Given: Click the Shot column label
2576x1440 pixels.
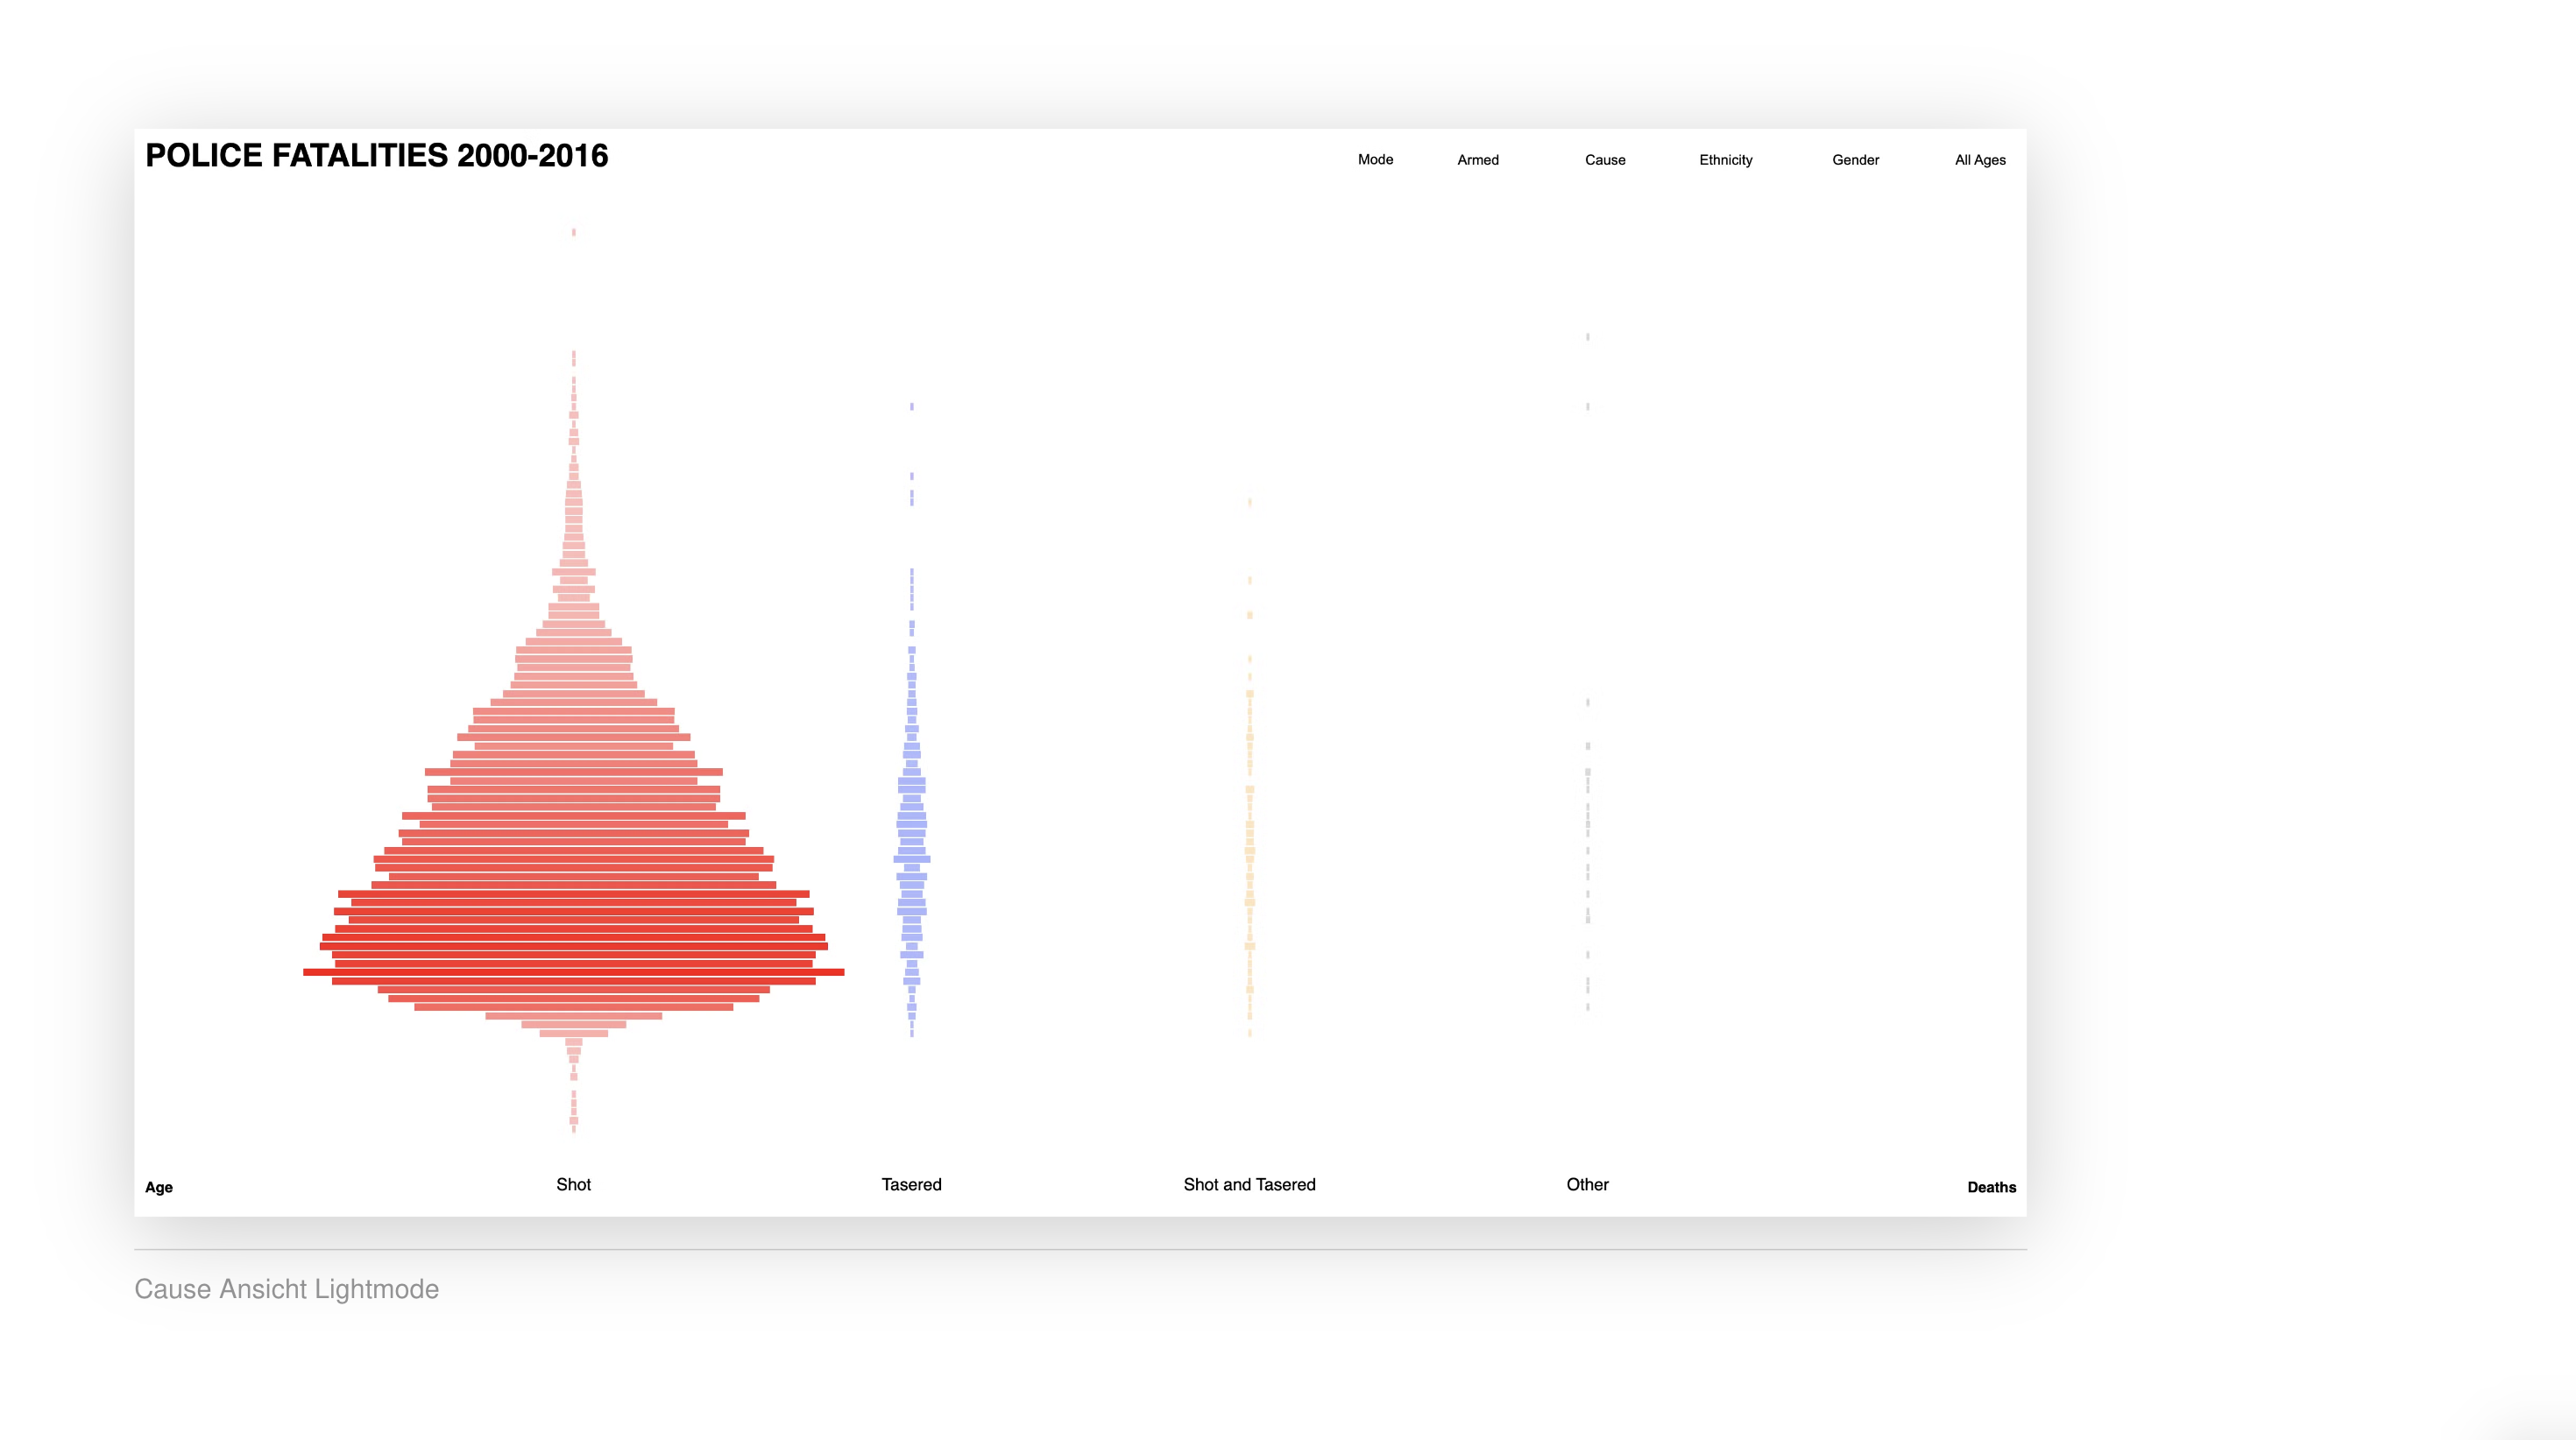Looking at the screenshot, I should click(x=573, y=1184).
